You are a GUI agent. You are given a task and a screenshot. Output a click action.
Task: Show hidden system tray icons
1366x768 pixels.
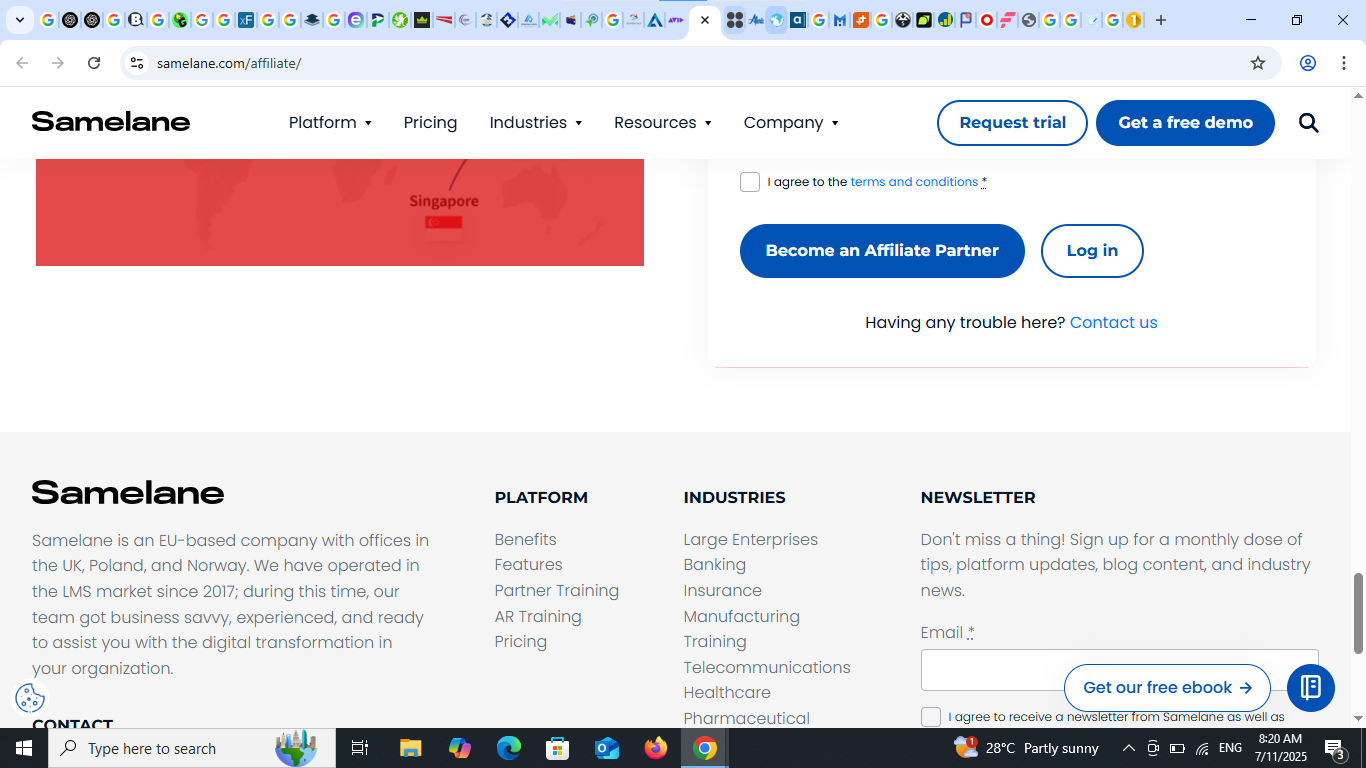pos(1128,748)
